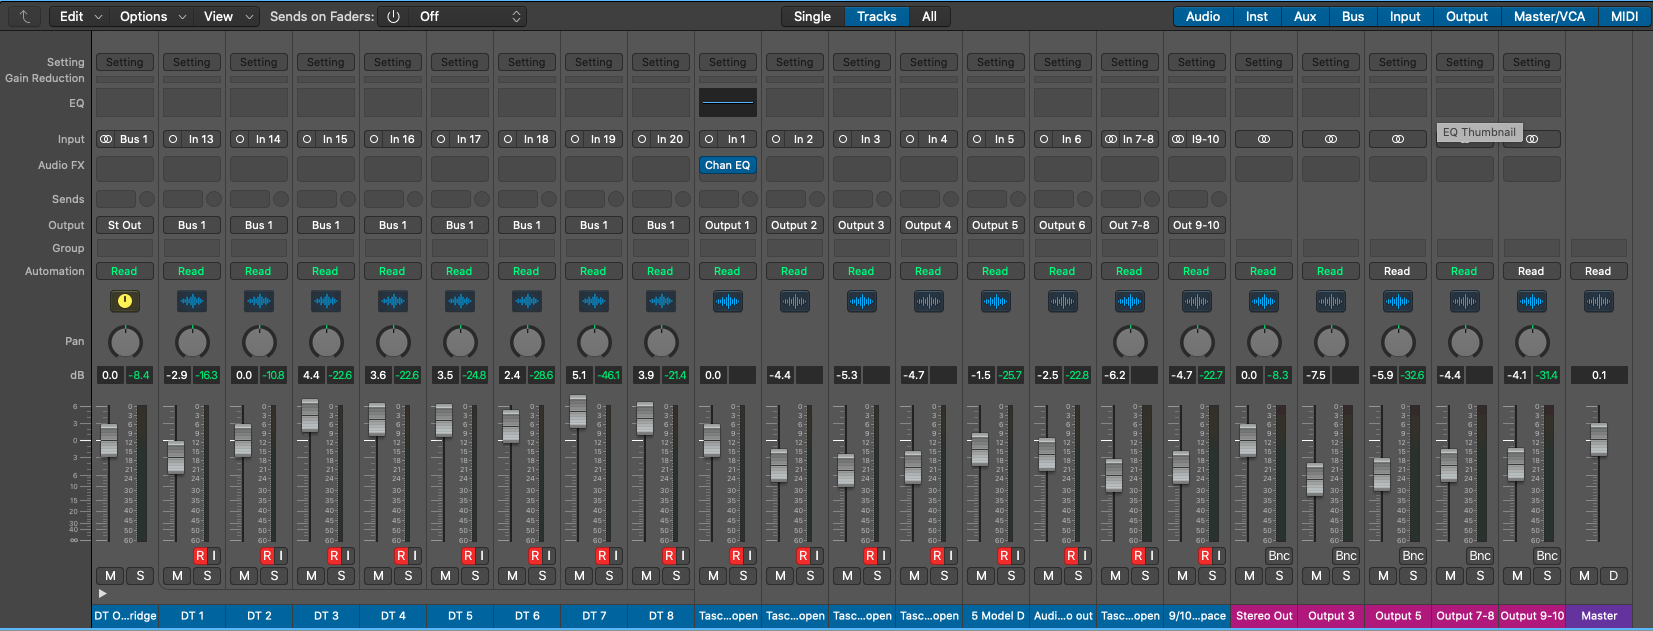Click the mixer back arrow icon at top left
1653x631 pixels.
pyautogui.click(x=24, y=16)
